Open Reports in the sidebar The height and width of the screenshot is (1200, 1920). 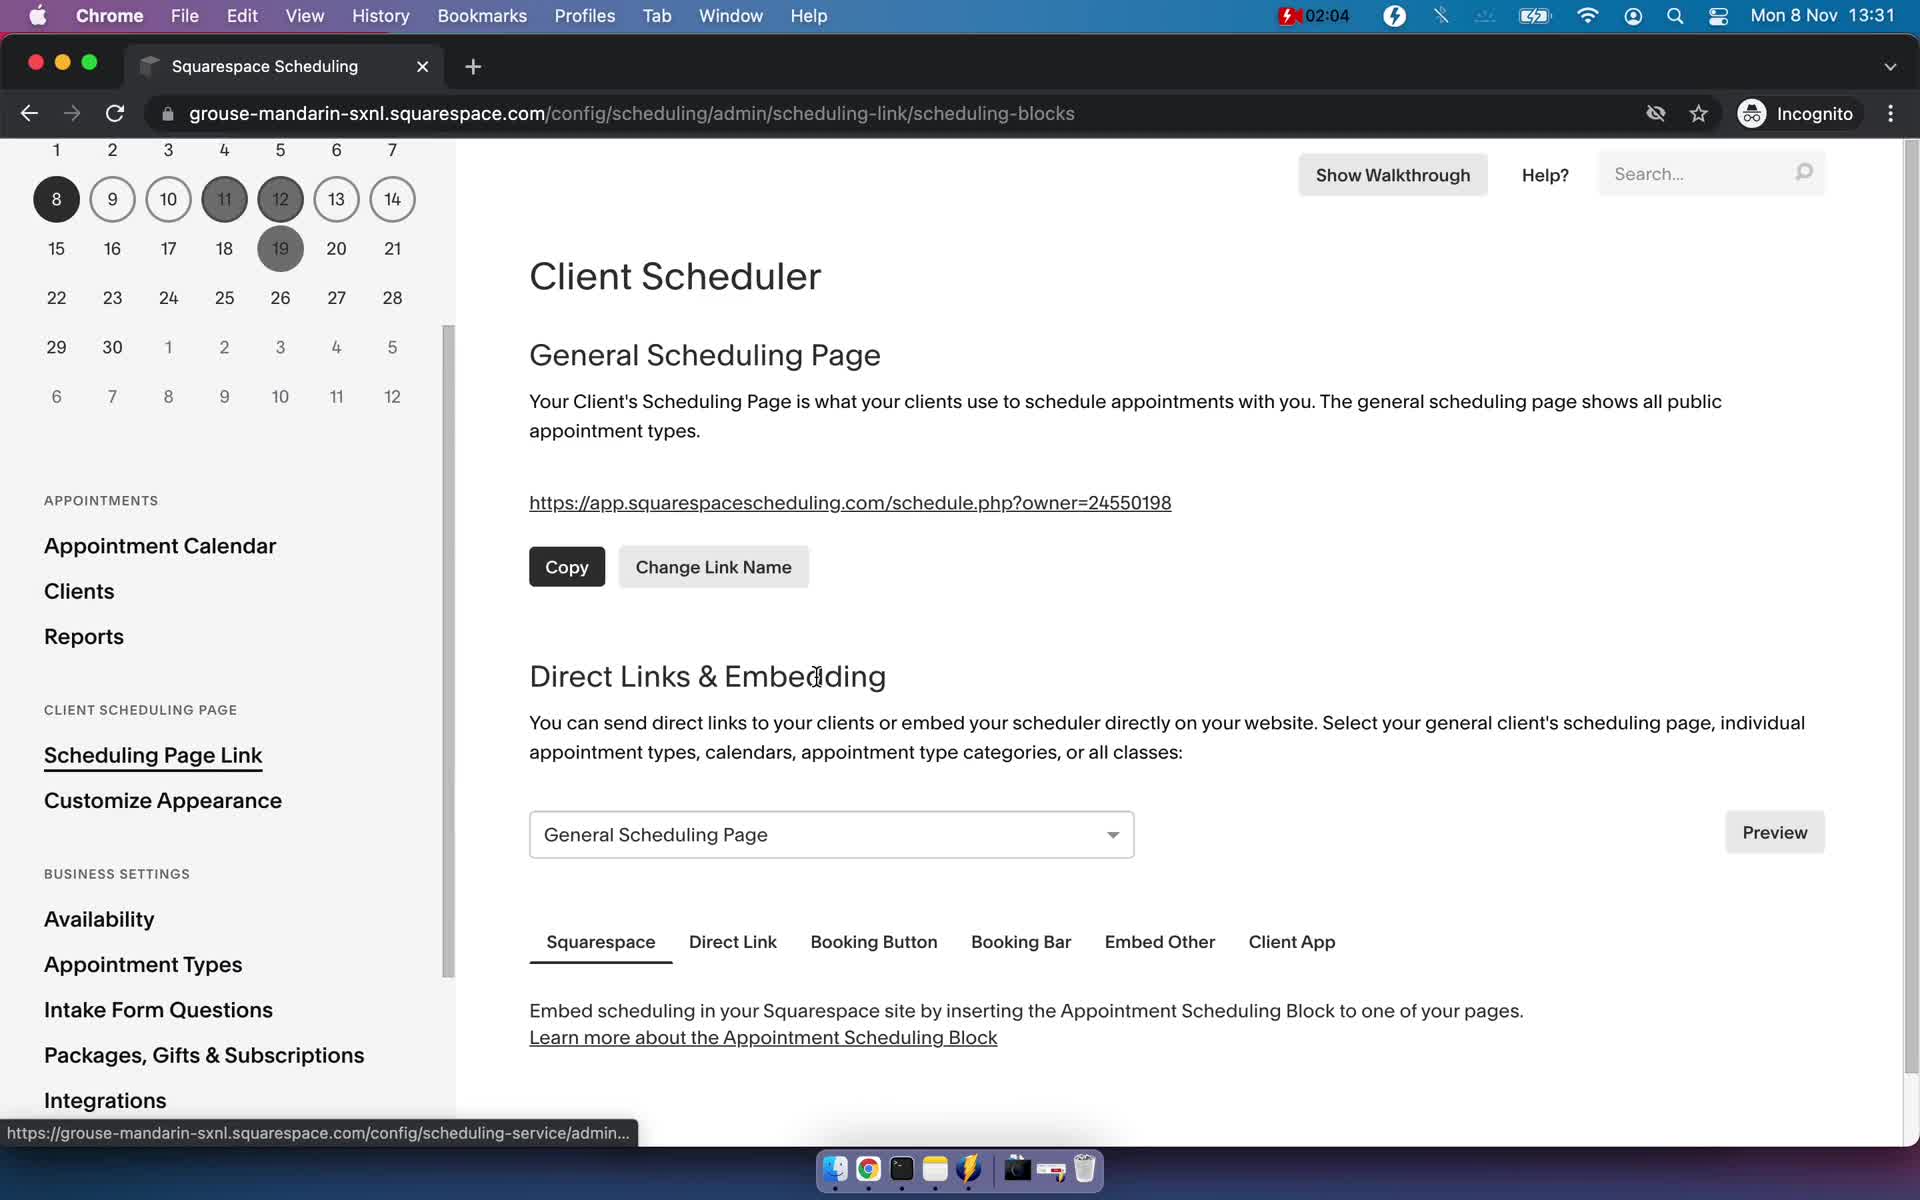(x=84, y=637)
